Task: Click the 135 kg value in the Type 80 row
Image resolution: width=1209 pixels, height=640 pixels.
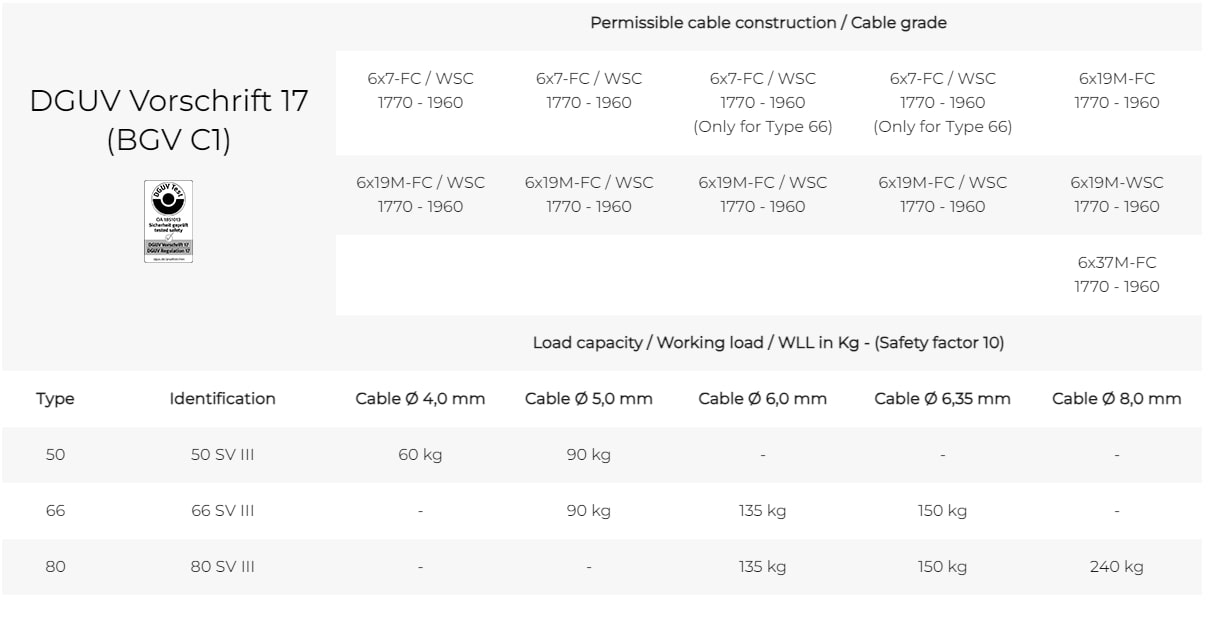Action: point(762,567)
